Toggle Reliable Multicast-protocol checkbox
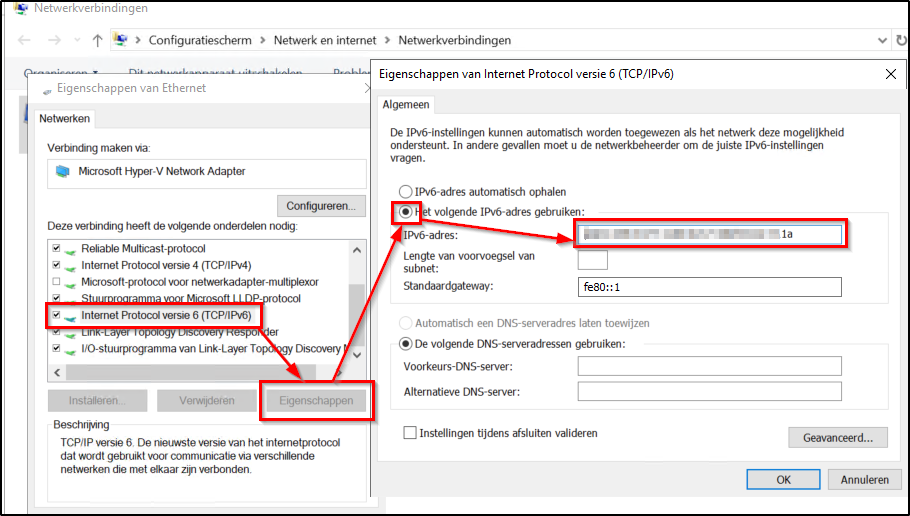 pyautogui.click(x=56, y=248)
